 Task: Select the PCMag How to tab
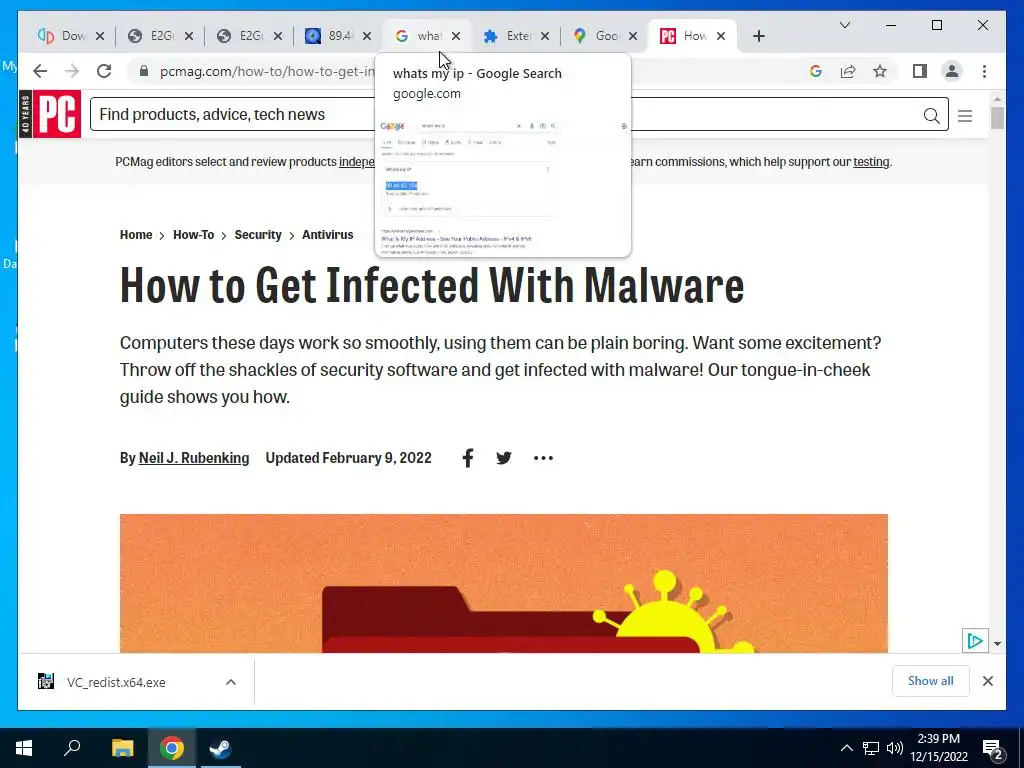684,36
